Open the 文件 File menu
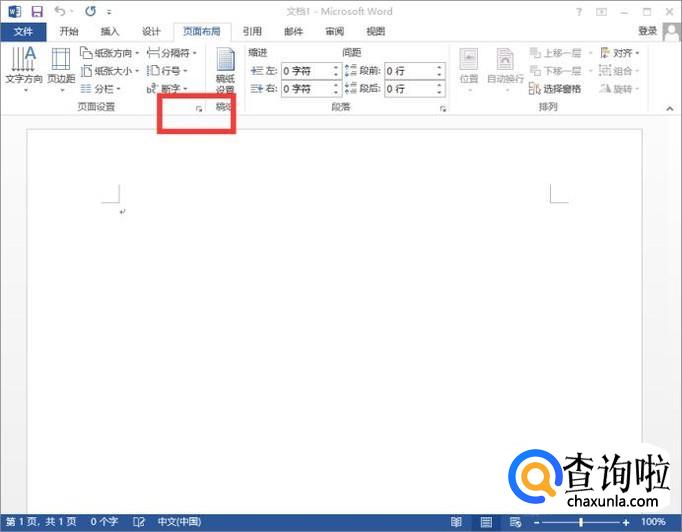This screenshot has height=532, width=682. pos(22,31)
